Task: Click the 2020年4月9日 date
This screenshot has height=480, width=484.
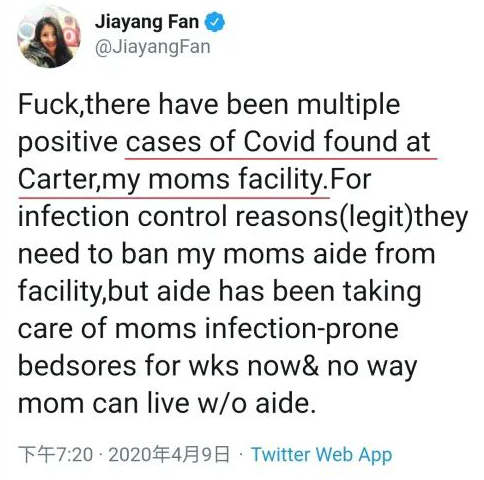Action: point(169,454)
